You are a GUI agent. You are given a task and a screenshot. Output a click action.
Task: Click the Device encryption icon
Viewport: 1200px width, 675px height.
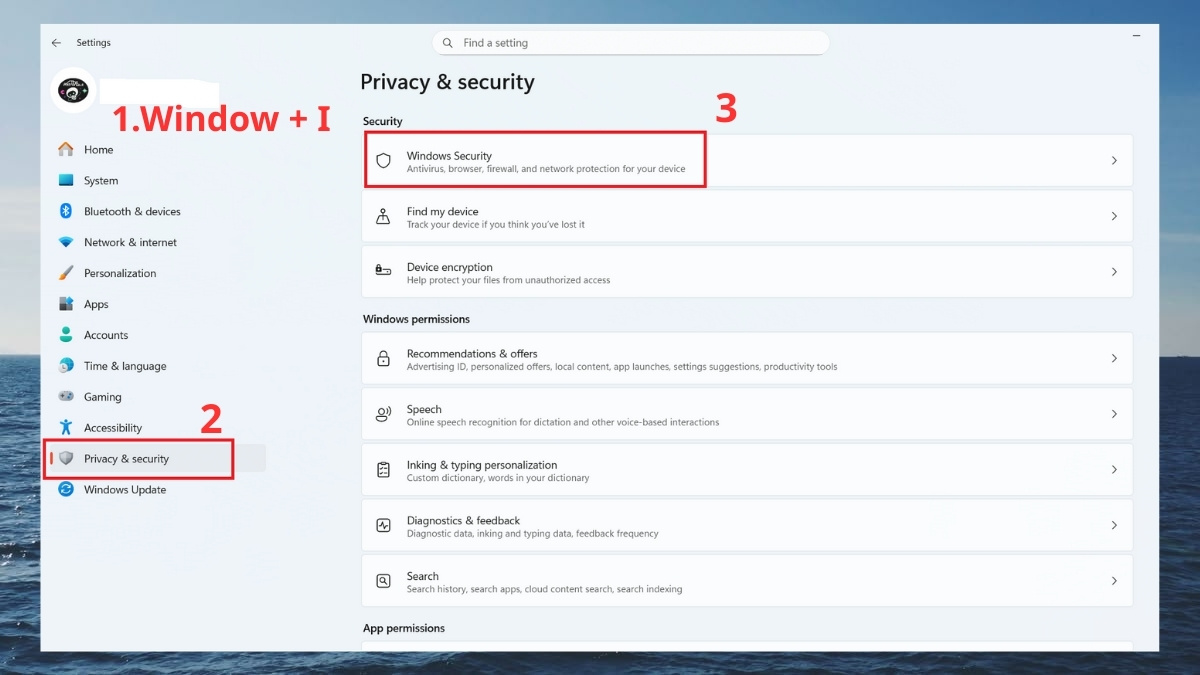[x=383, y=272]
